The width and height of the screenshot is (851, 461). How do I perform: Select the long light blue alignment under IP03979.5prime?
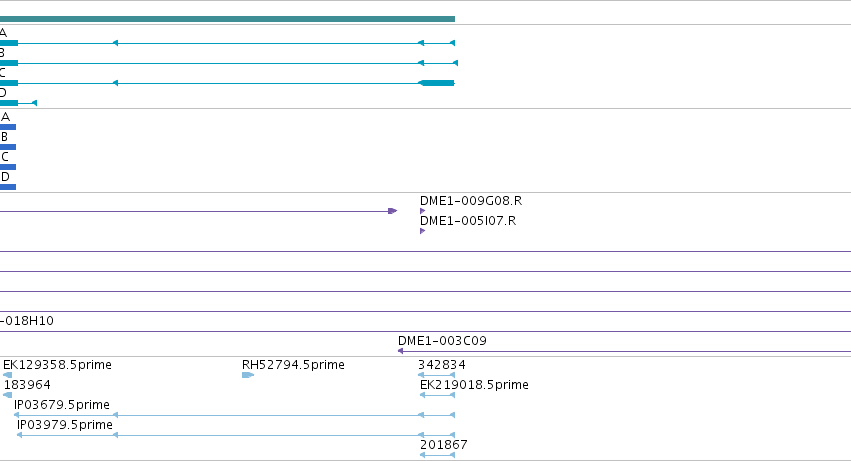pos(236,435)
